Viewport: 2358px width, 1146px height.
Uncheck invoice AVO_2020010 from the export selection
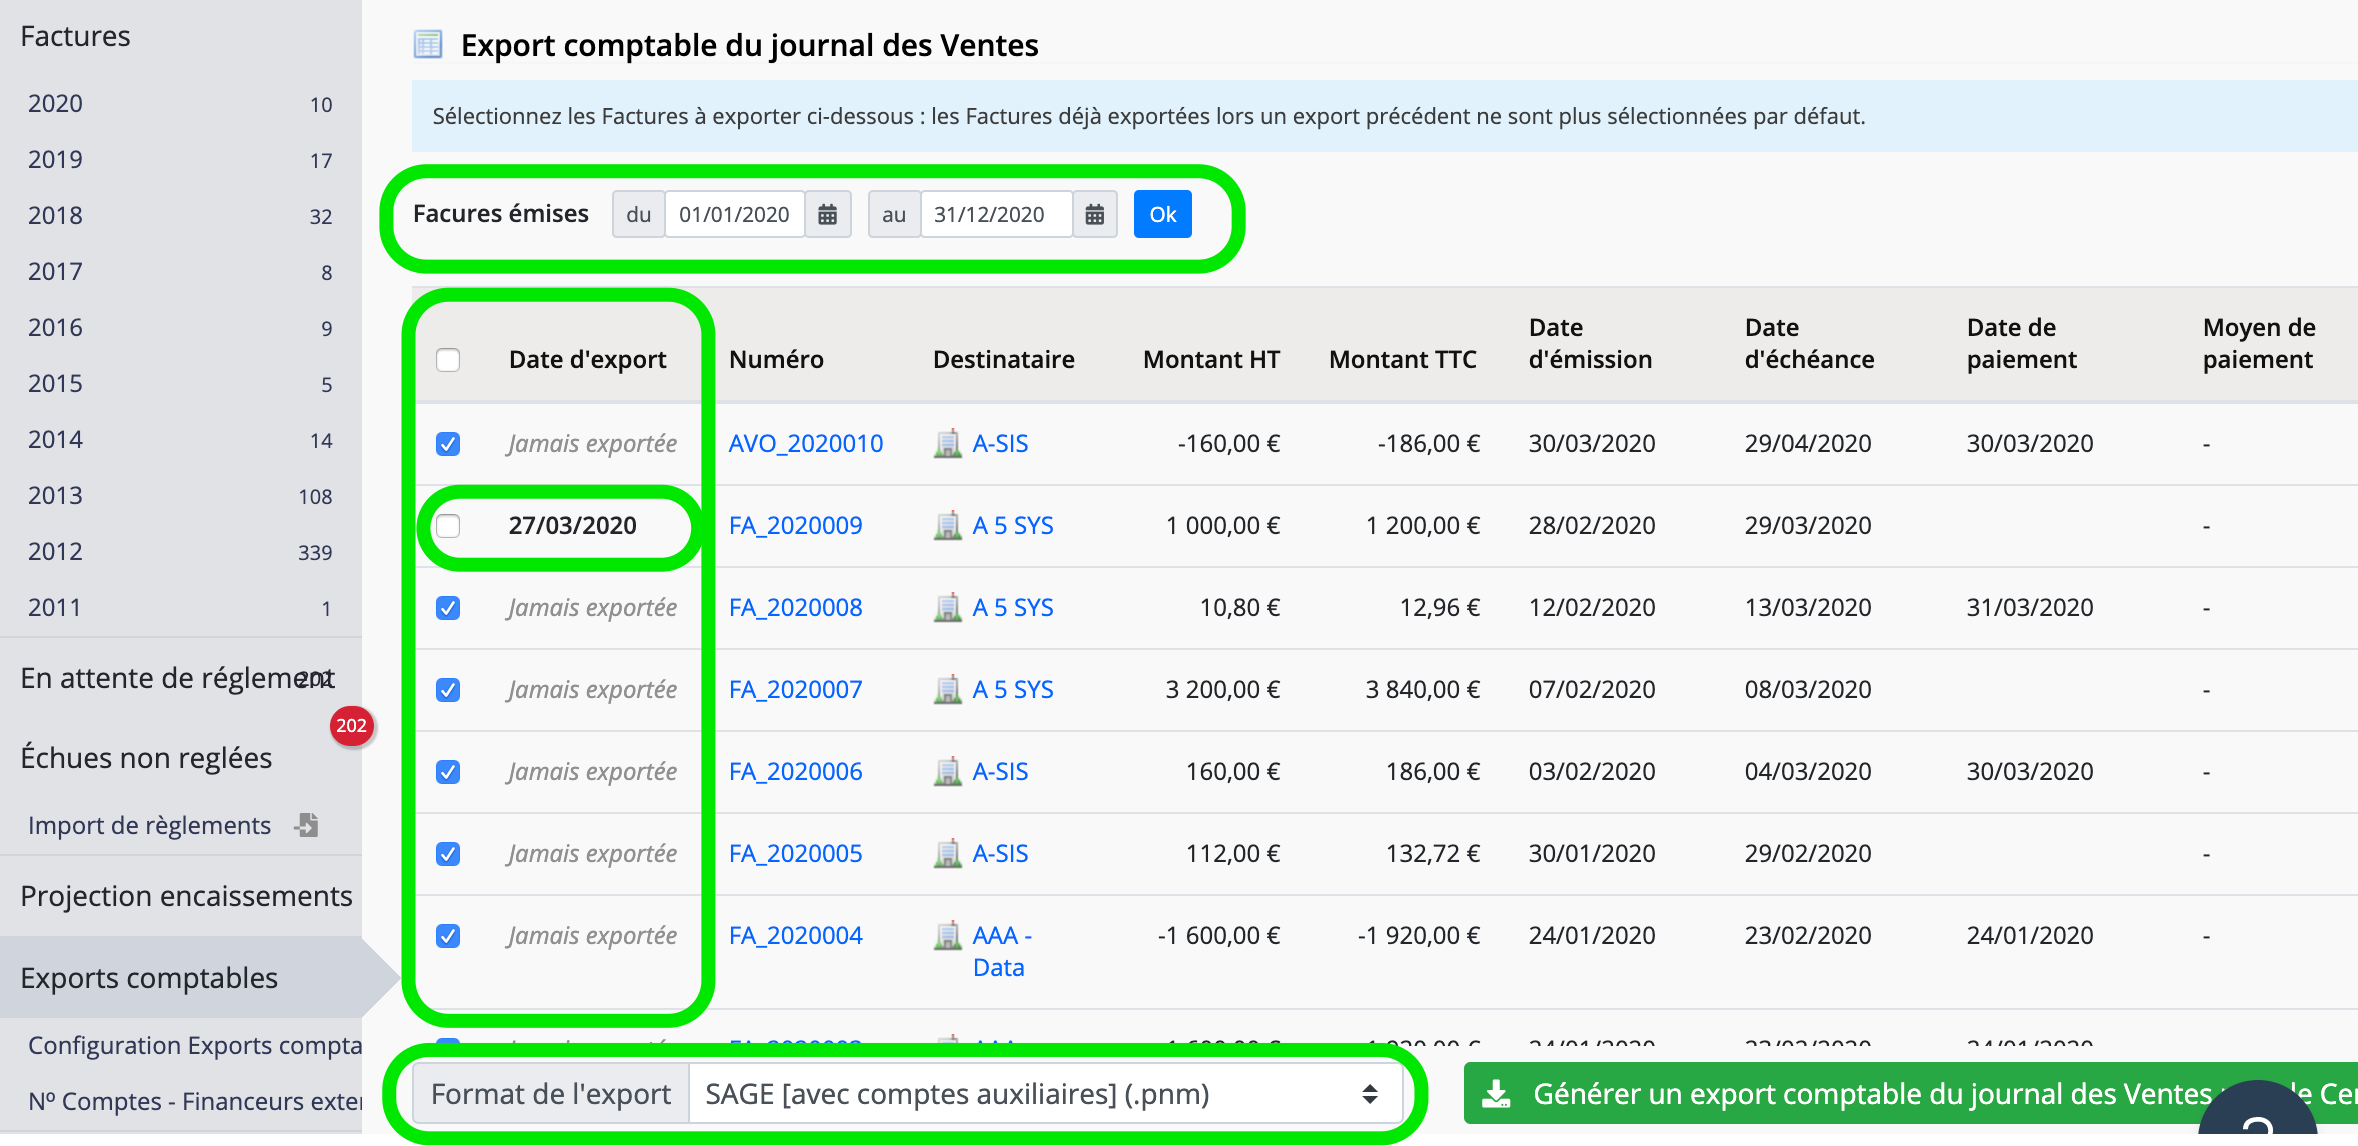448,443
